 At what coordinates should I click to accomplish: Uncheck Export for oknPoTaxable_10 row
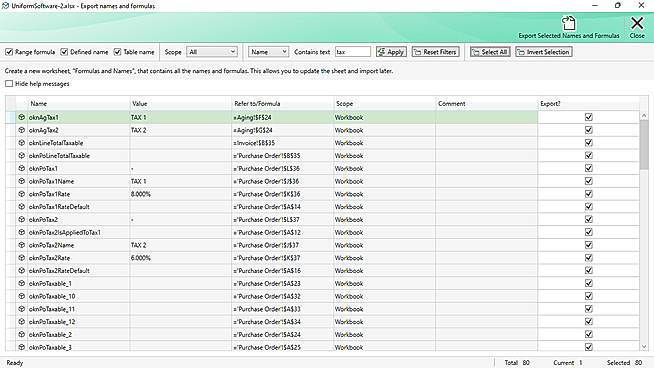[x=589, y=296]
